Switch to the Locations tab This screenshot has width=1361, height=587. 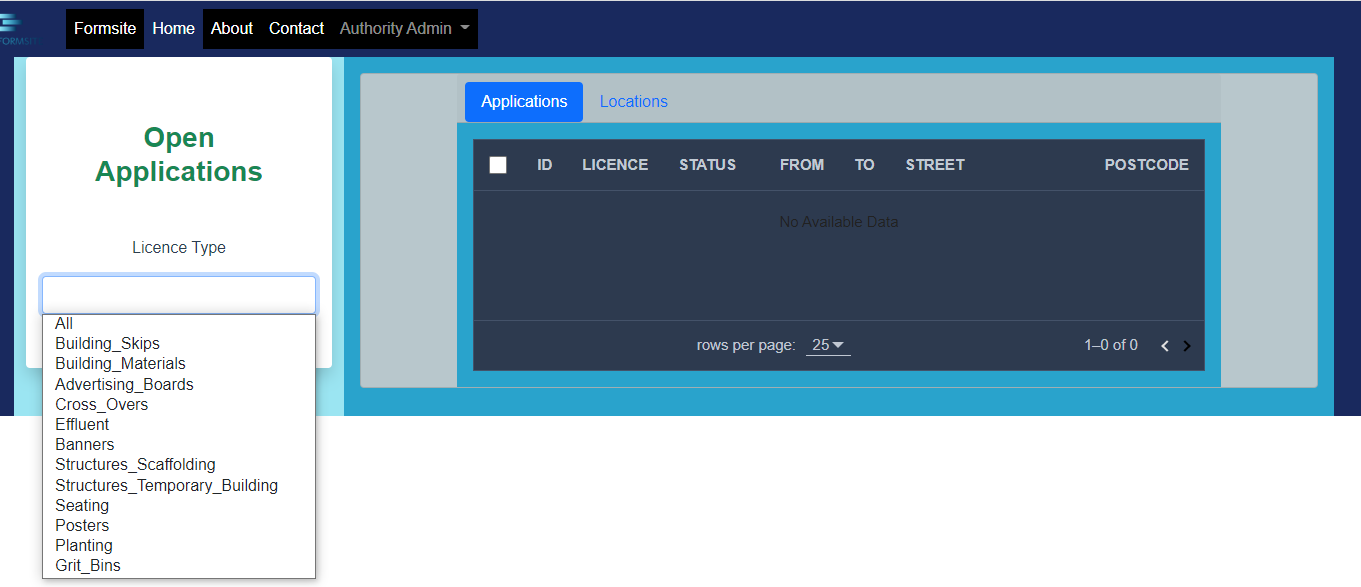point(633,101)
